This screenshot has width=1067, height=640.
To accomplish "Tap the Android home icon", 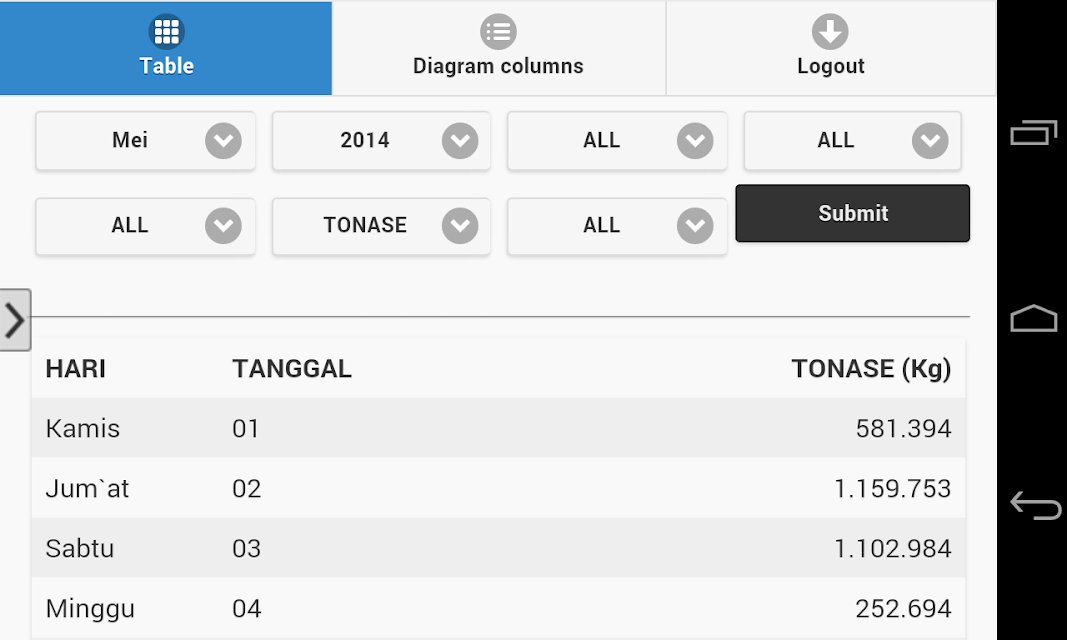I will click(x=1034, y=318).
